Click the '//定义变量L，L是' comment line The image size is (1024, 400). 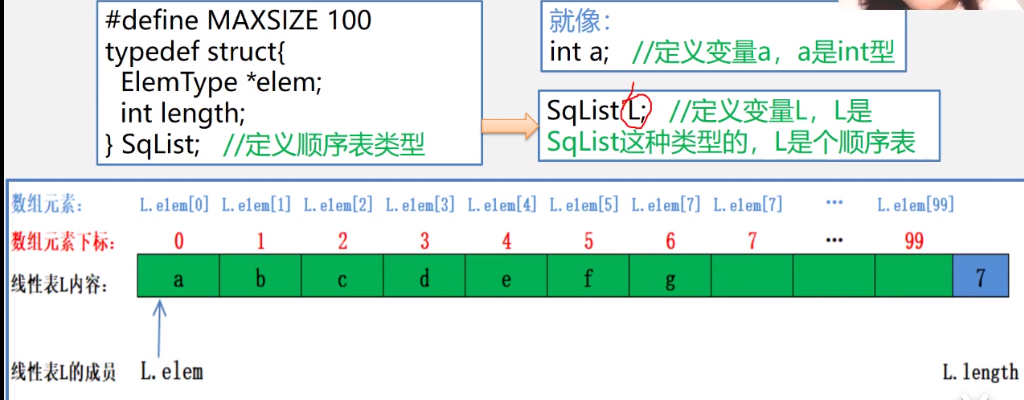click(771, 112)
